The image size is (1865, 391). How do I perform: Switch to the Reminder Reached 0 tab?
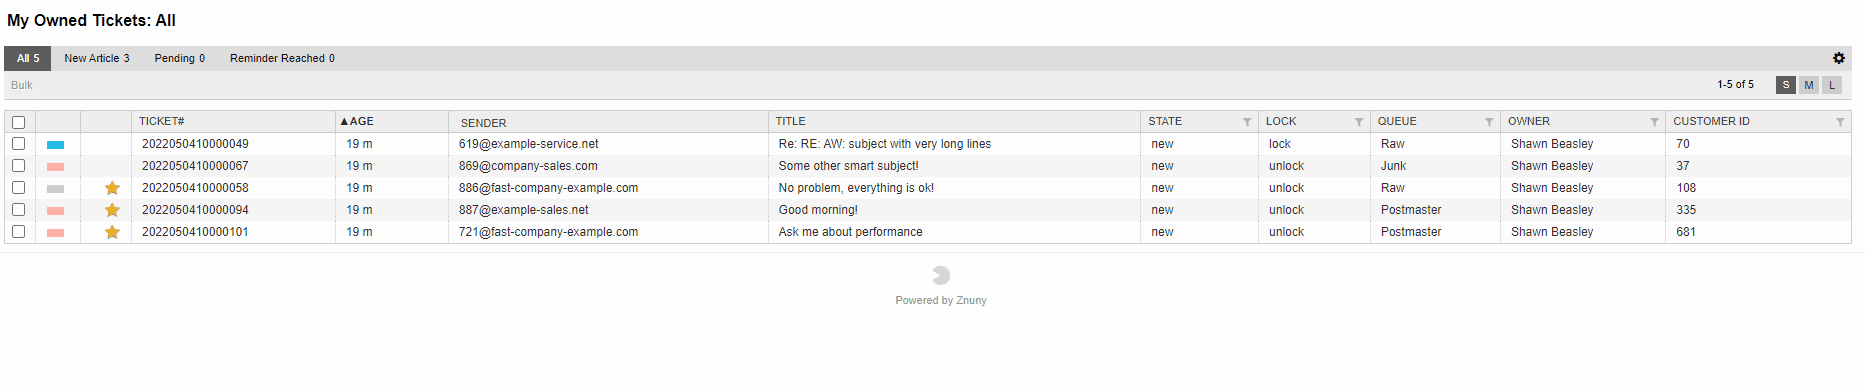tap(282, 58)
